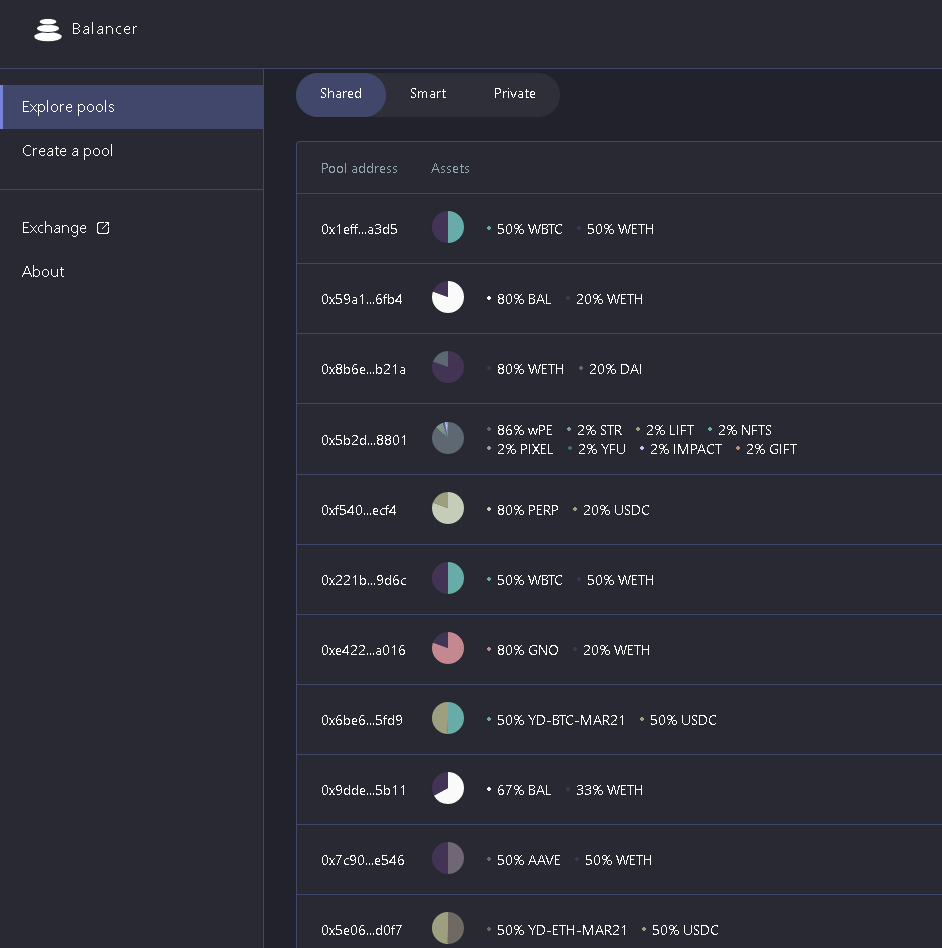Viewport: 942px width, 948px height.
Task: Open pool address 0x7c90...e546
Action: coord(363,862)
